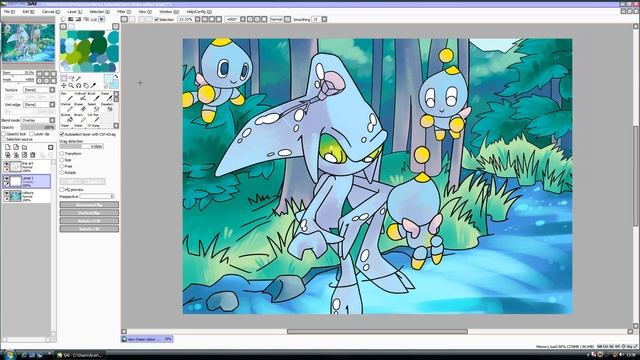Activate the Zoom magnifier tool
The width and height of the screenshot is (640, 360).
tap(71, 86)
